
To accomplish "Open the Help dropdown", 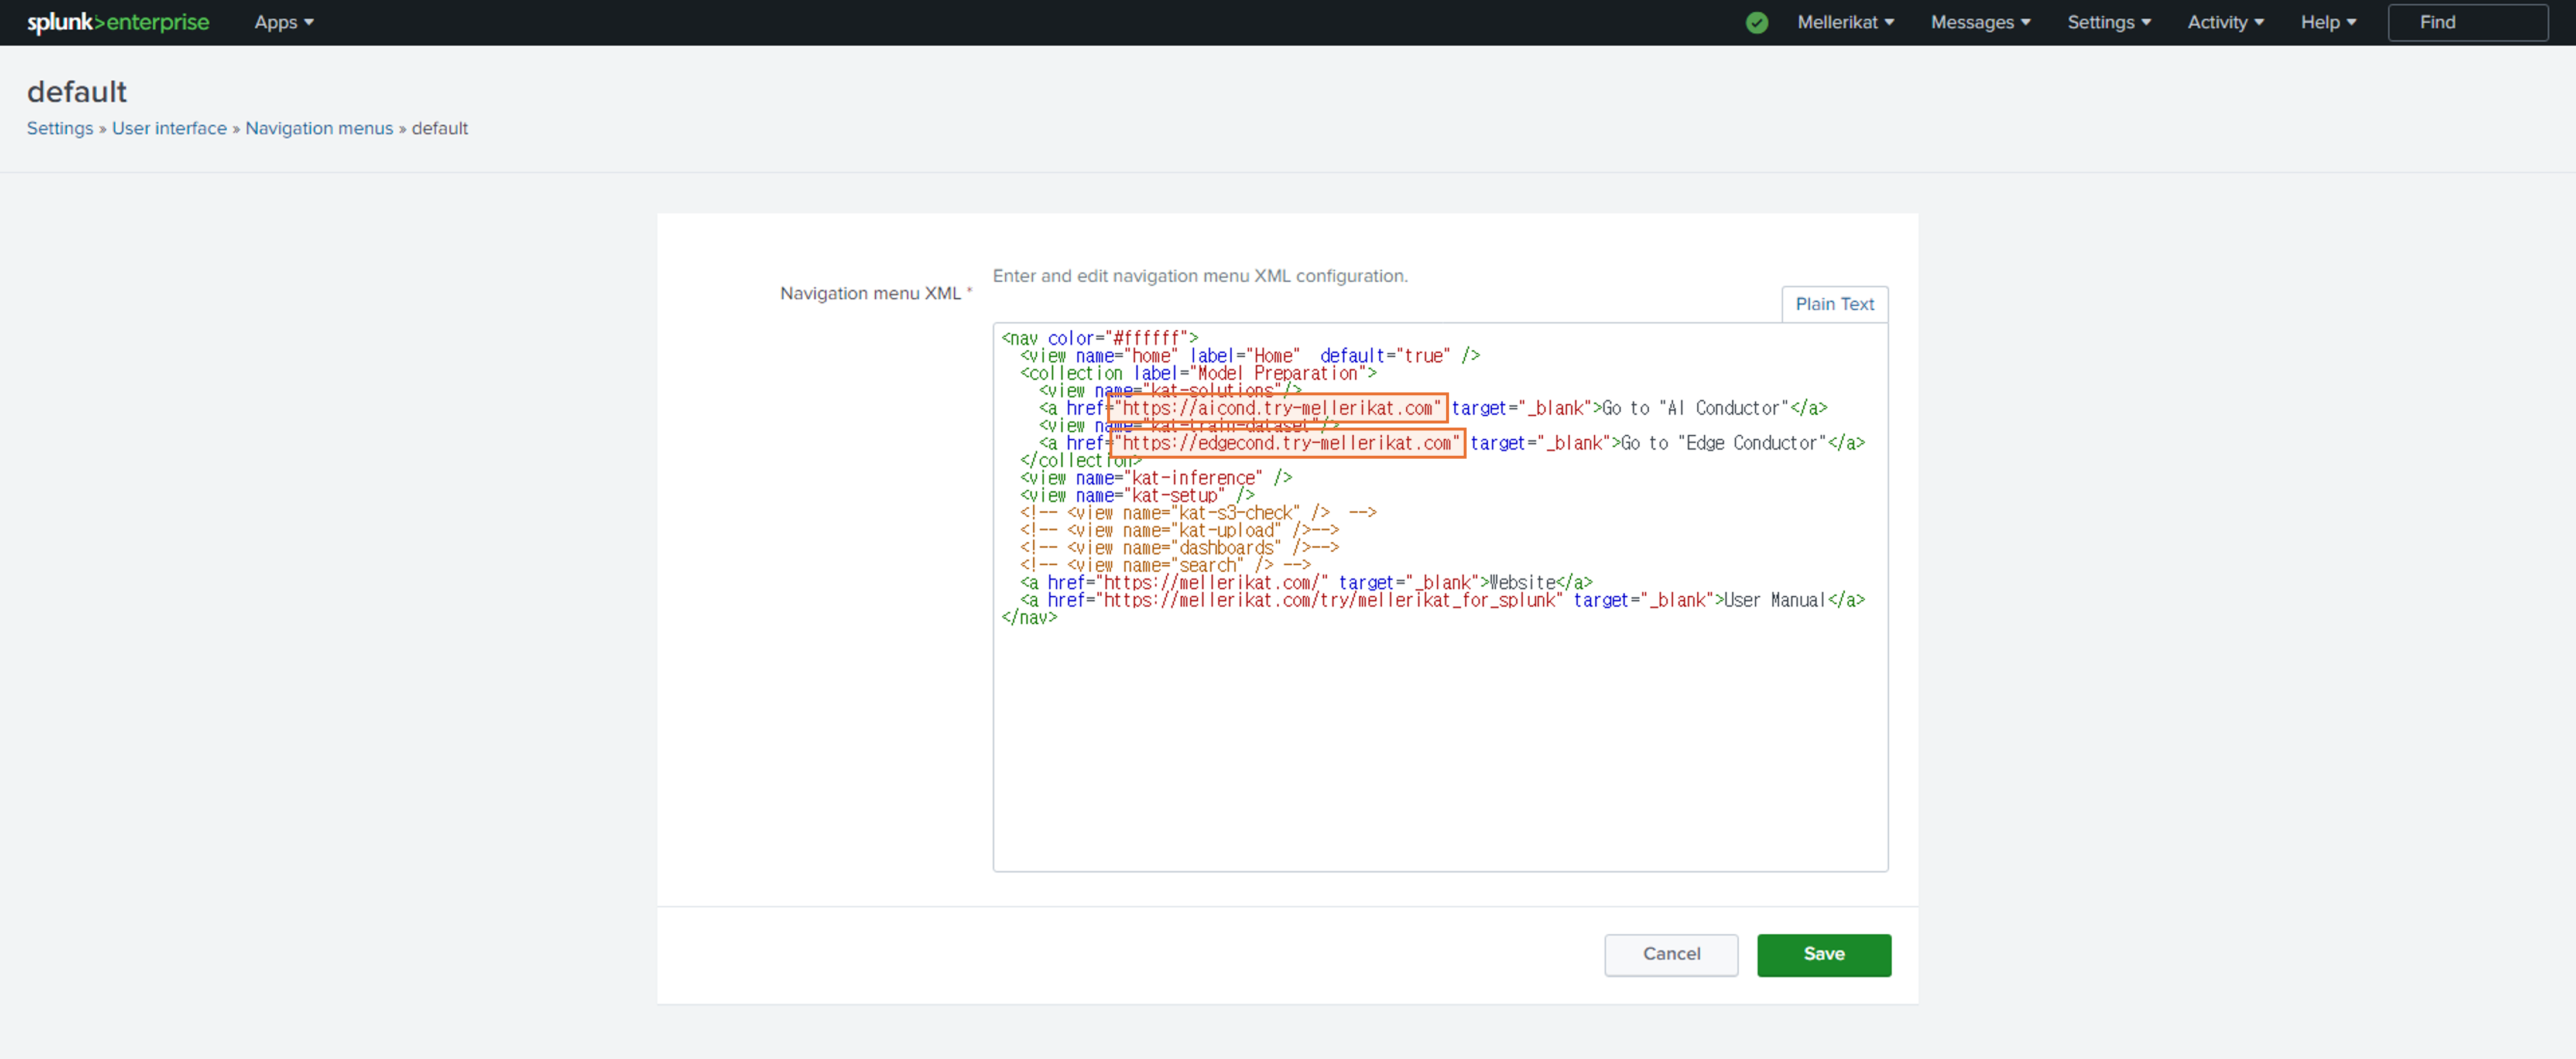I will pos(2328,22).
